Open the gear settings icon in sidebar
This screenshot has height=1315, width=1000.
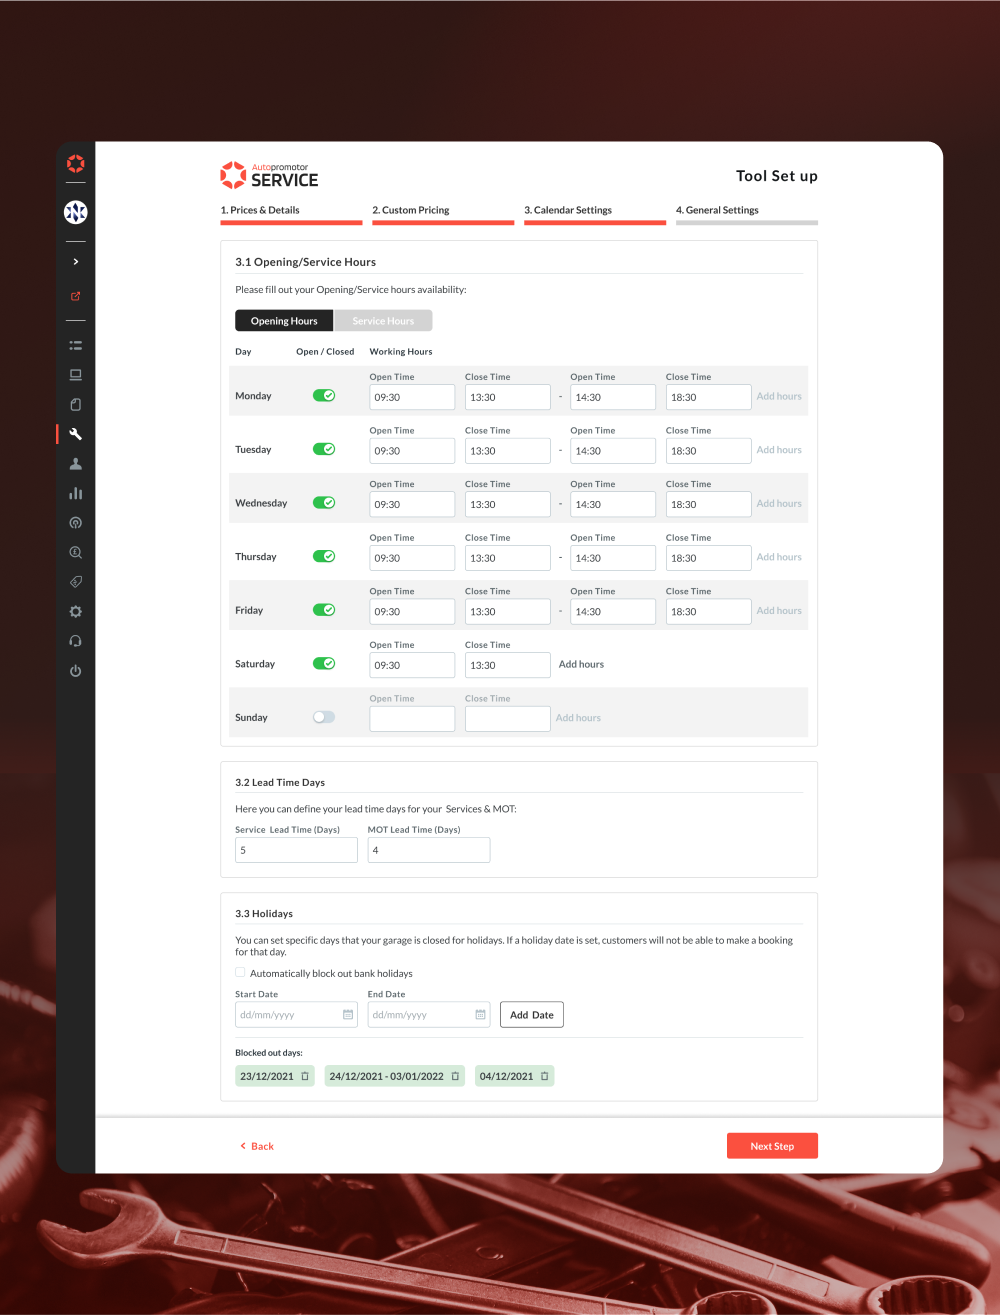coord(75,611)
